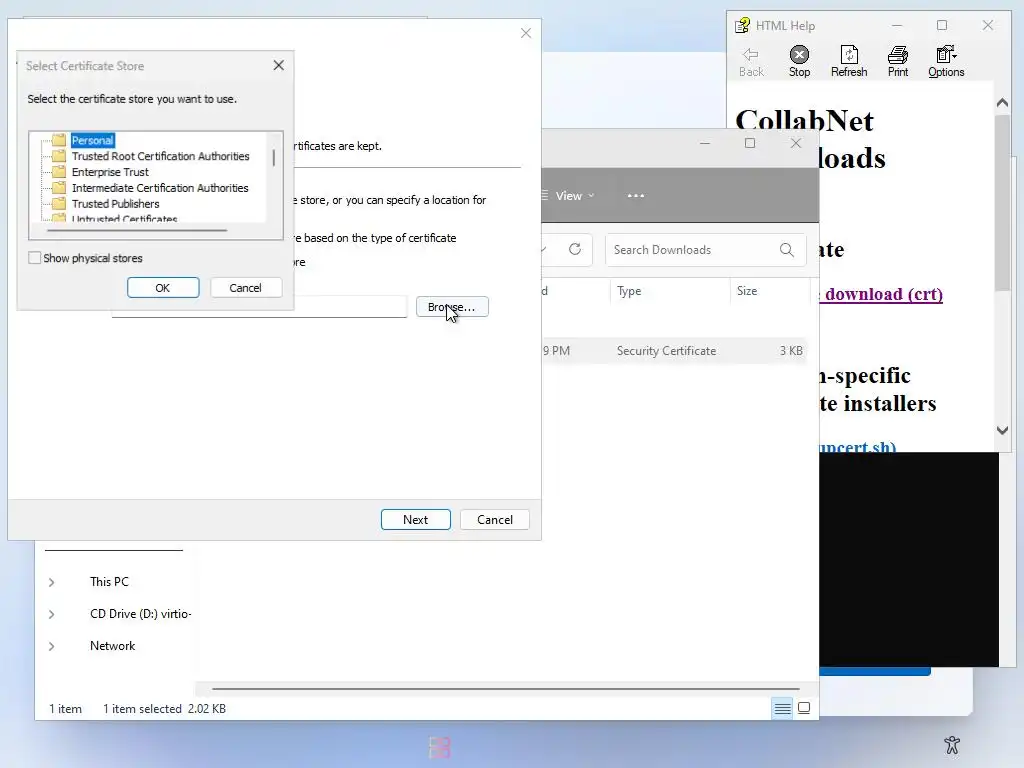The width and height of the screenshot is (1024, 768).
Task: Click the refresh icon in Downloads window
Action: (575, 249)
